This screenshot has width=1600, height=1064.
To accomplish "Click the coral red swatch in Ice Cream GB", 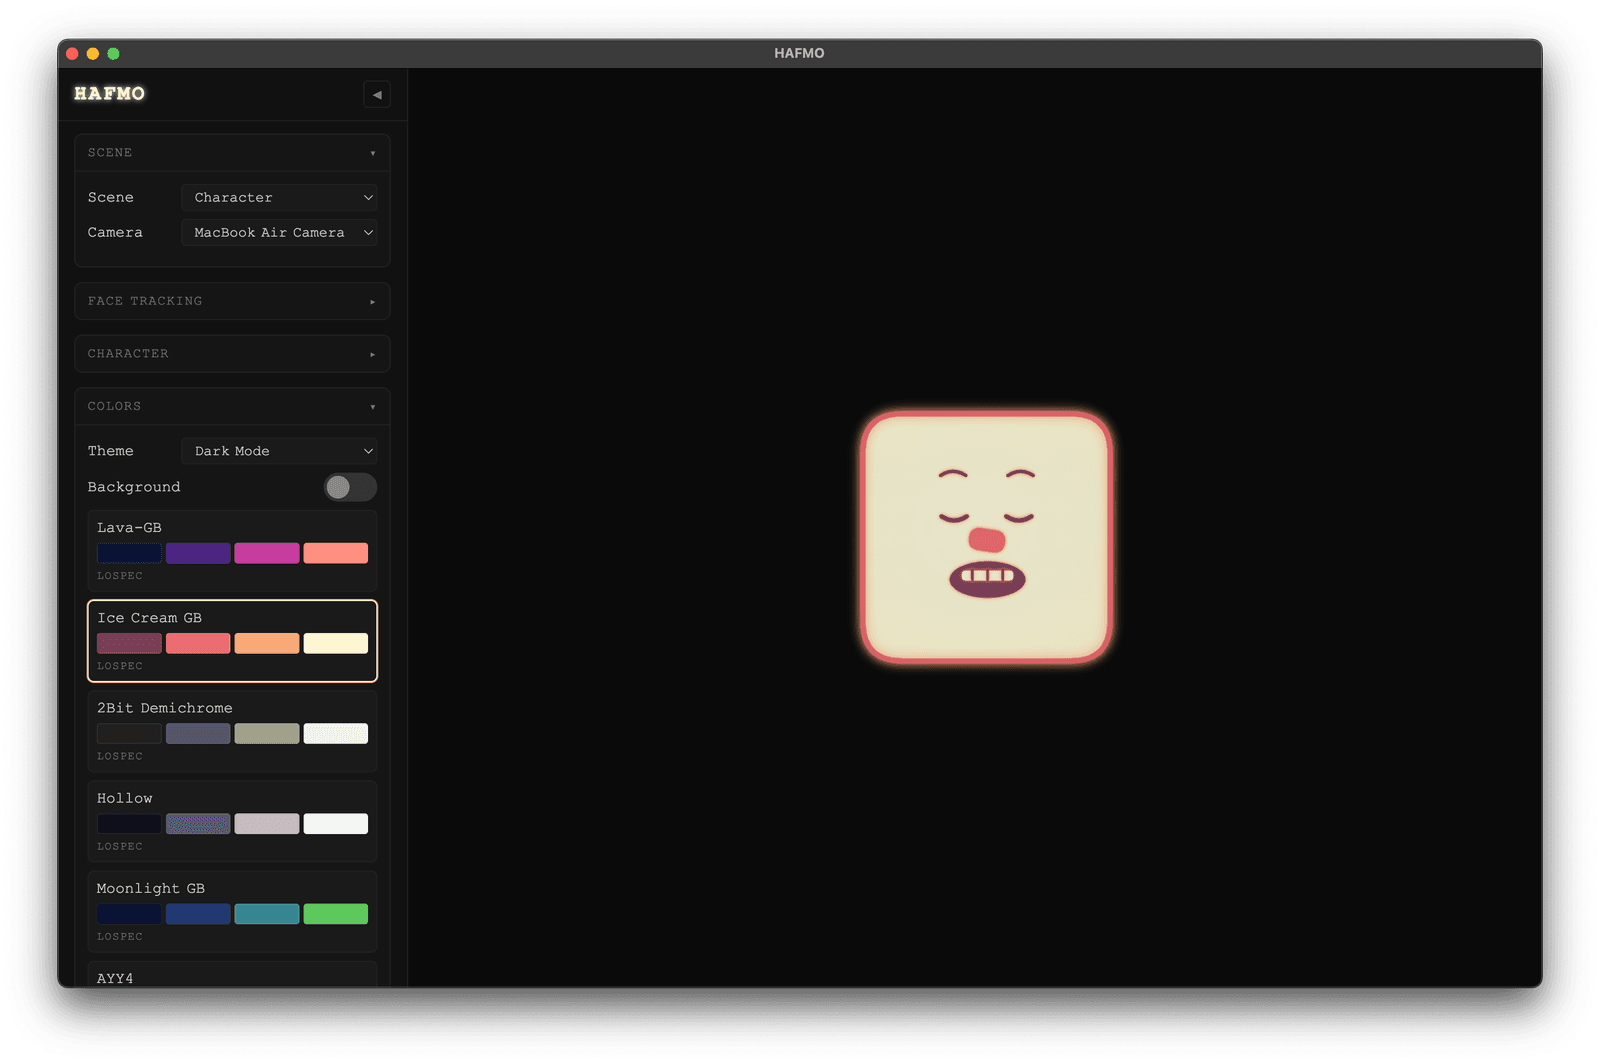I will pyautogui.click(x=198, y=643).
